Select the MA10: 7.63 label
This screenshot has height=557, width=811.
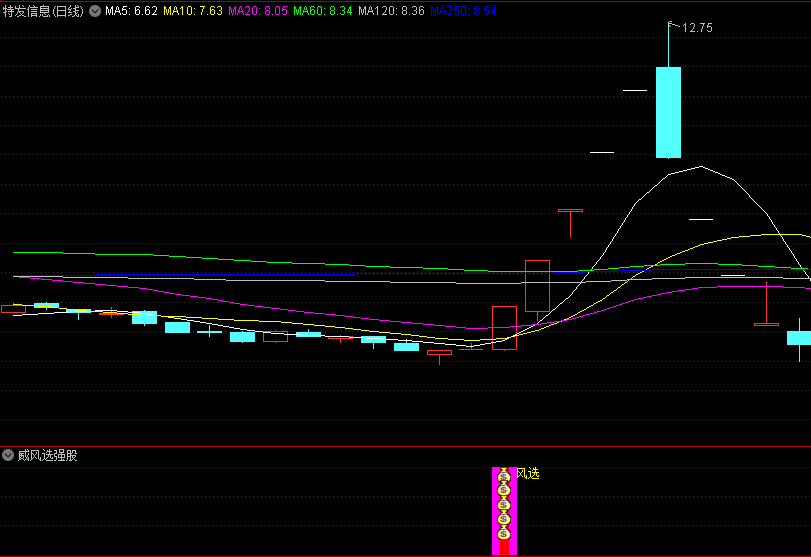[193, 11]
